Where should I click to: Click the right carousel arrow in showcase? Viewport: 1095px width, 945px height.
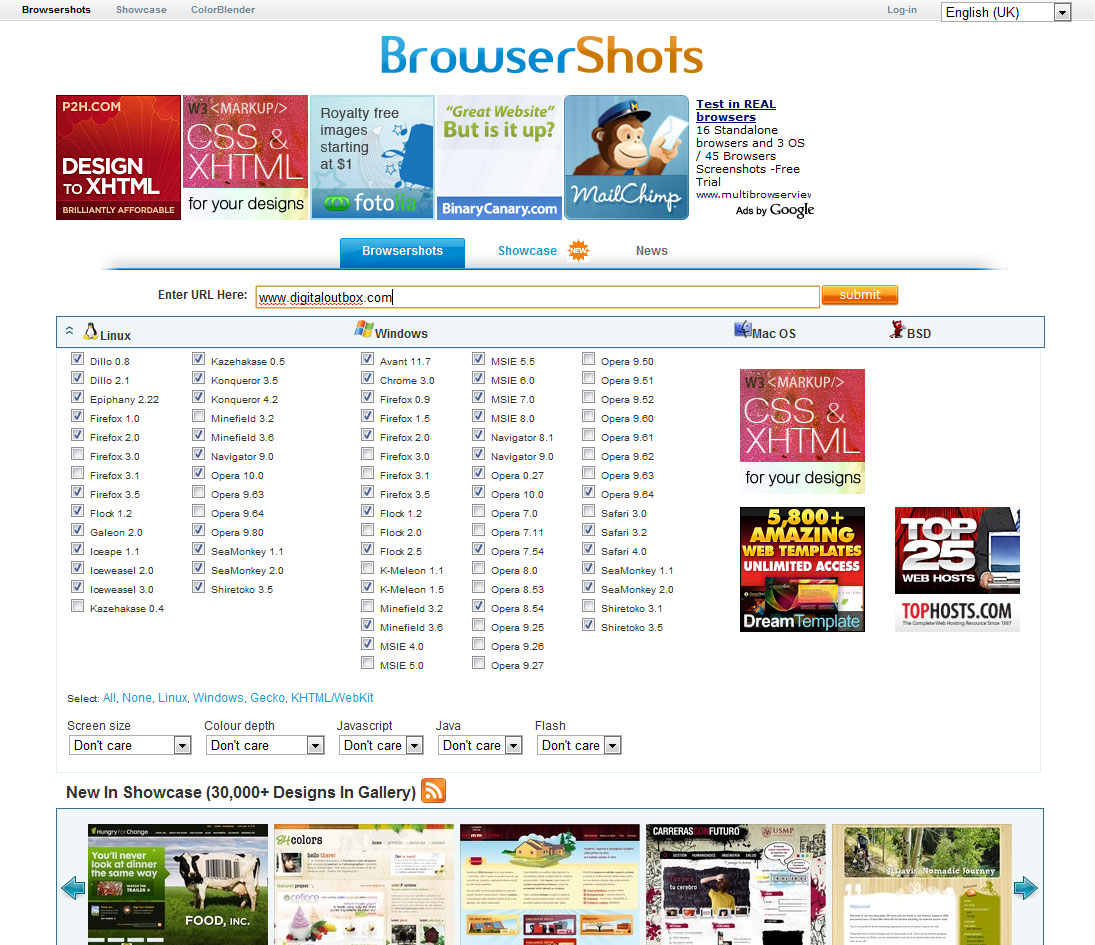pyautogui.click(x=1025, y=887)
